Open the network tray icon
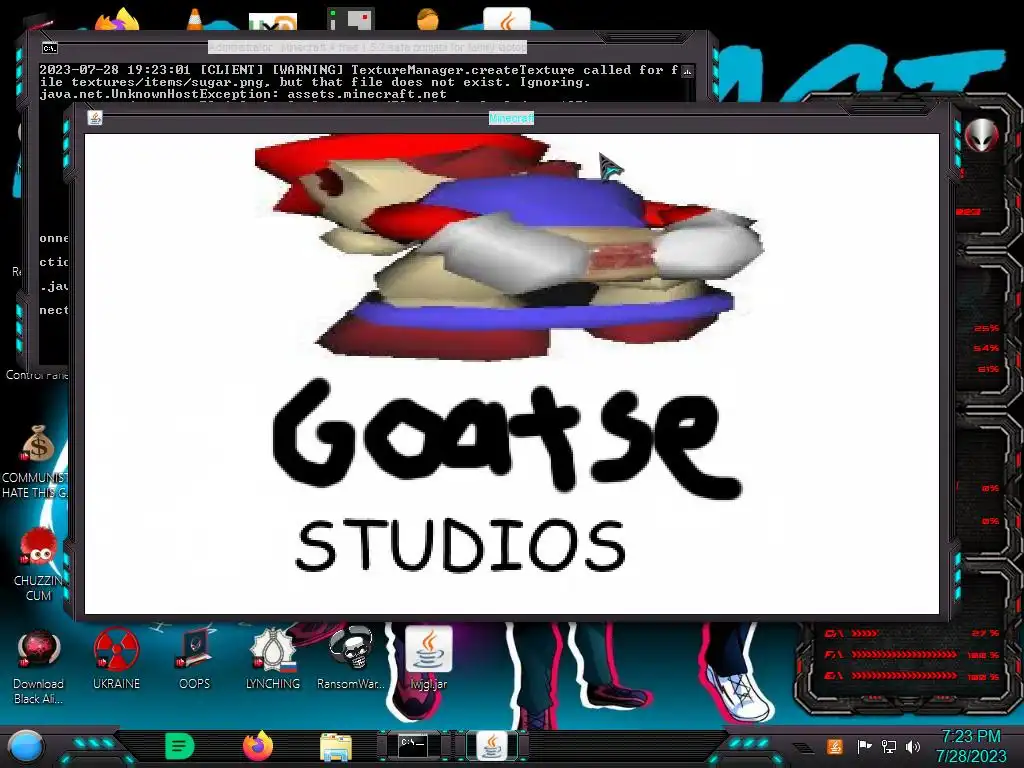The image size is (1024, 768). pos(888,746)
